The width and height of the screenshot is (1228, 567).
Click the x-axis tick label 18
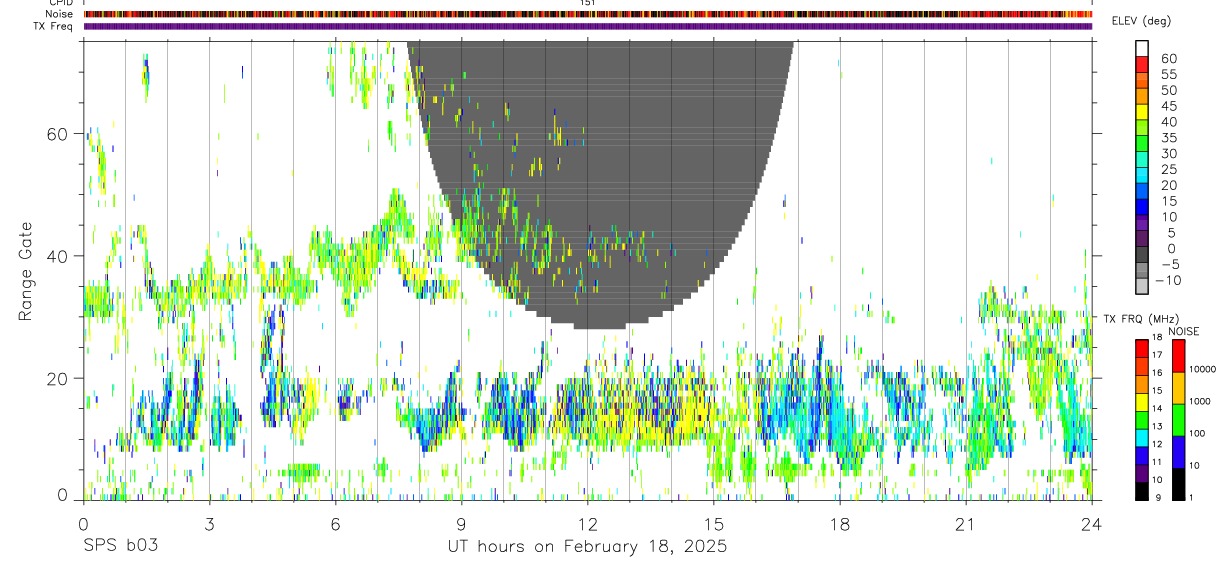pyautogui.click(x=839, y=523)
